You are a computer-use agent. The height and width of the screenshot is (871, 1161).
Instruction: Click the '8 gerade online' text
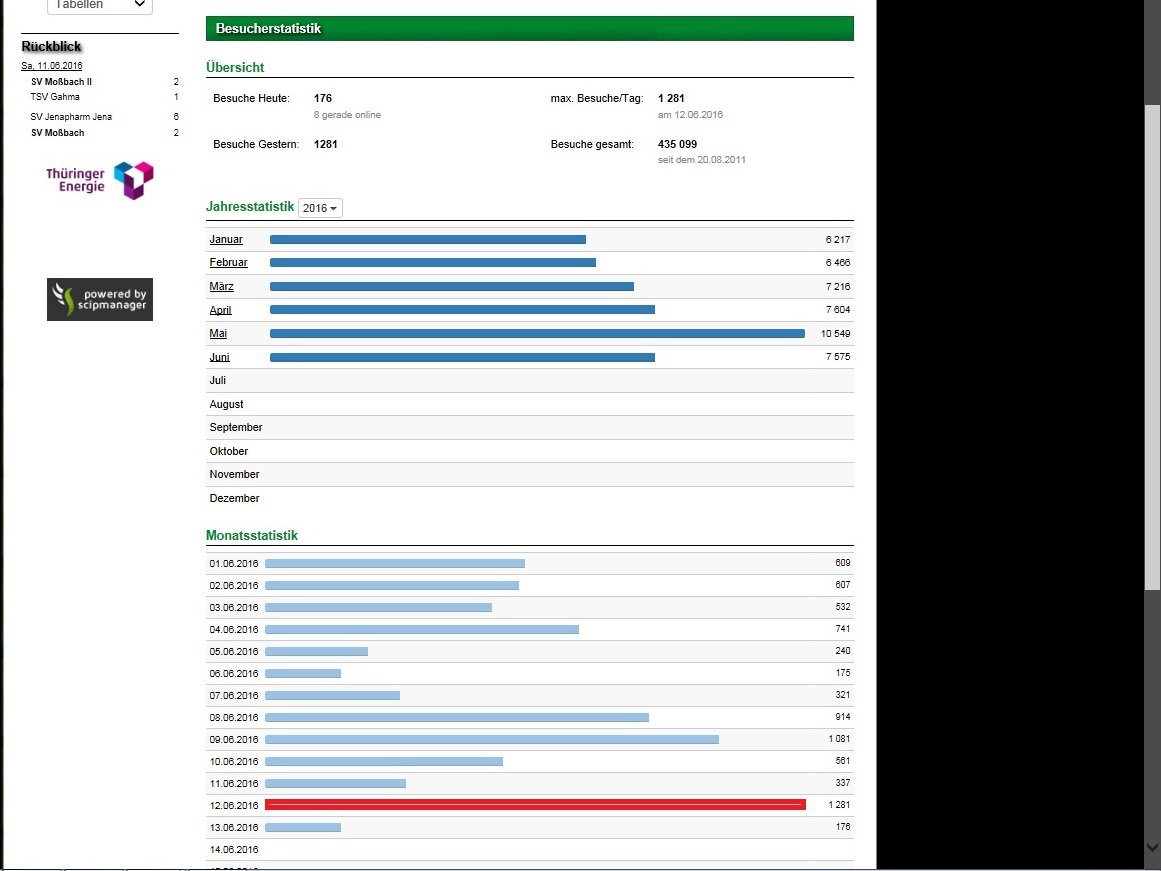point(347,115)
